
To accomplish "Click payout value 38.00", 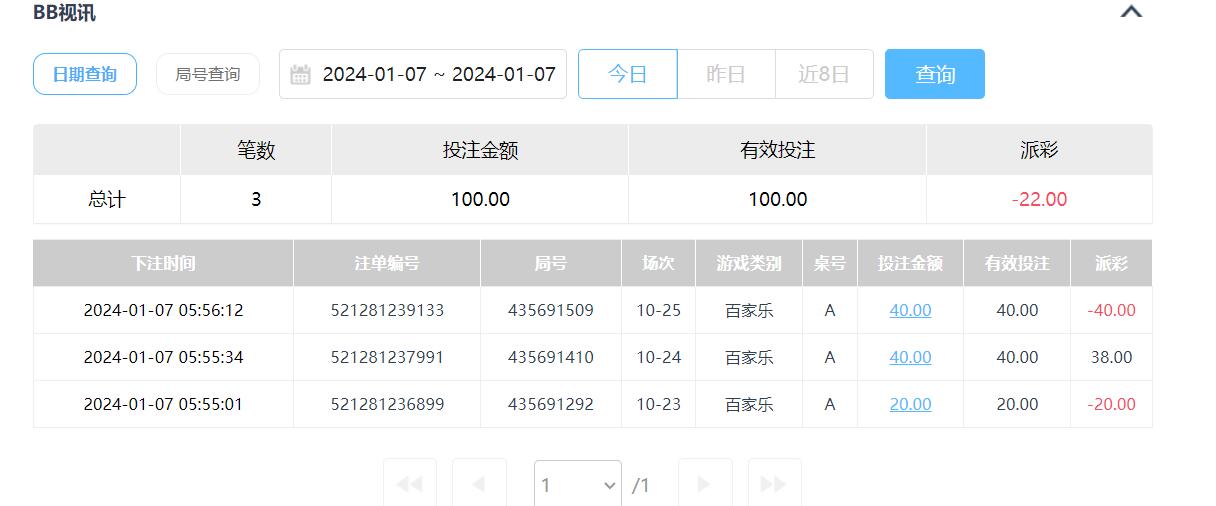I will [1111, 357].
